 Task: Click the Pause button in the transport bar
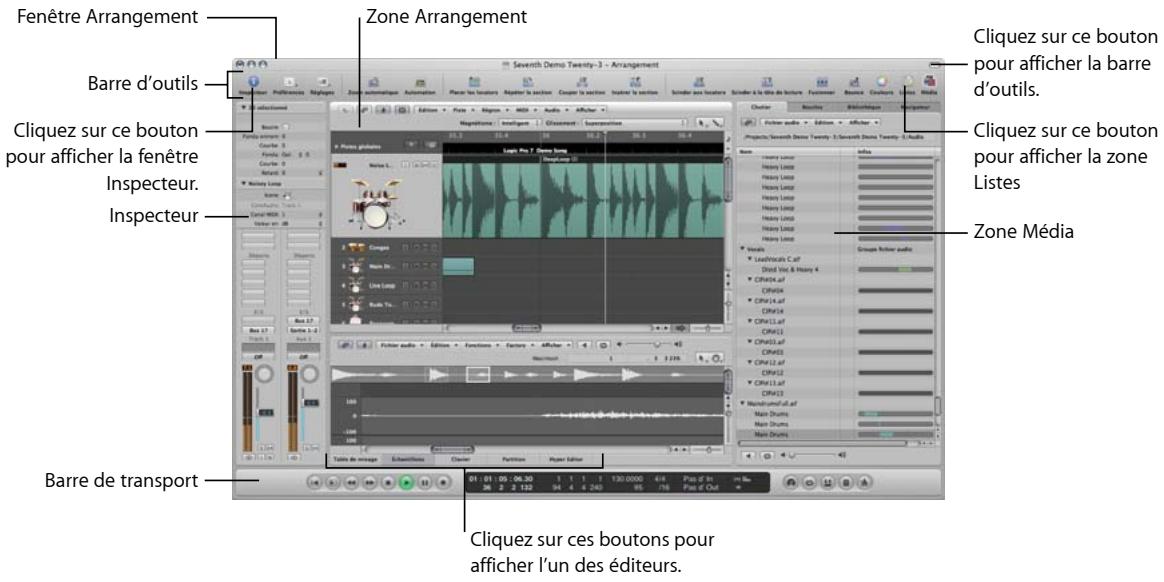(x=425, y=482)
